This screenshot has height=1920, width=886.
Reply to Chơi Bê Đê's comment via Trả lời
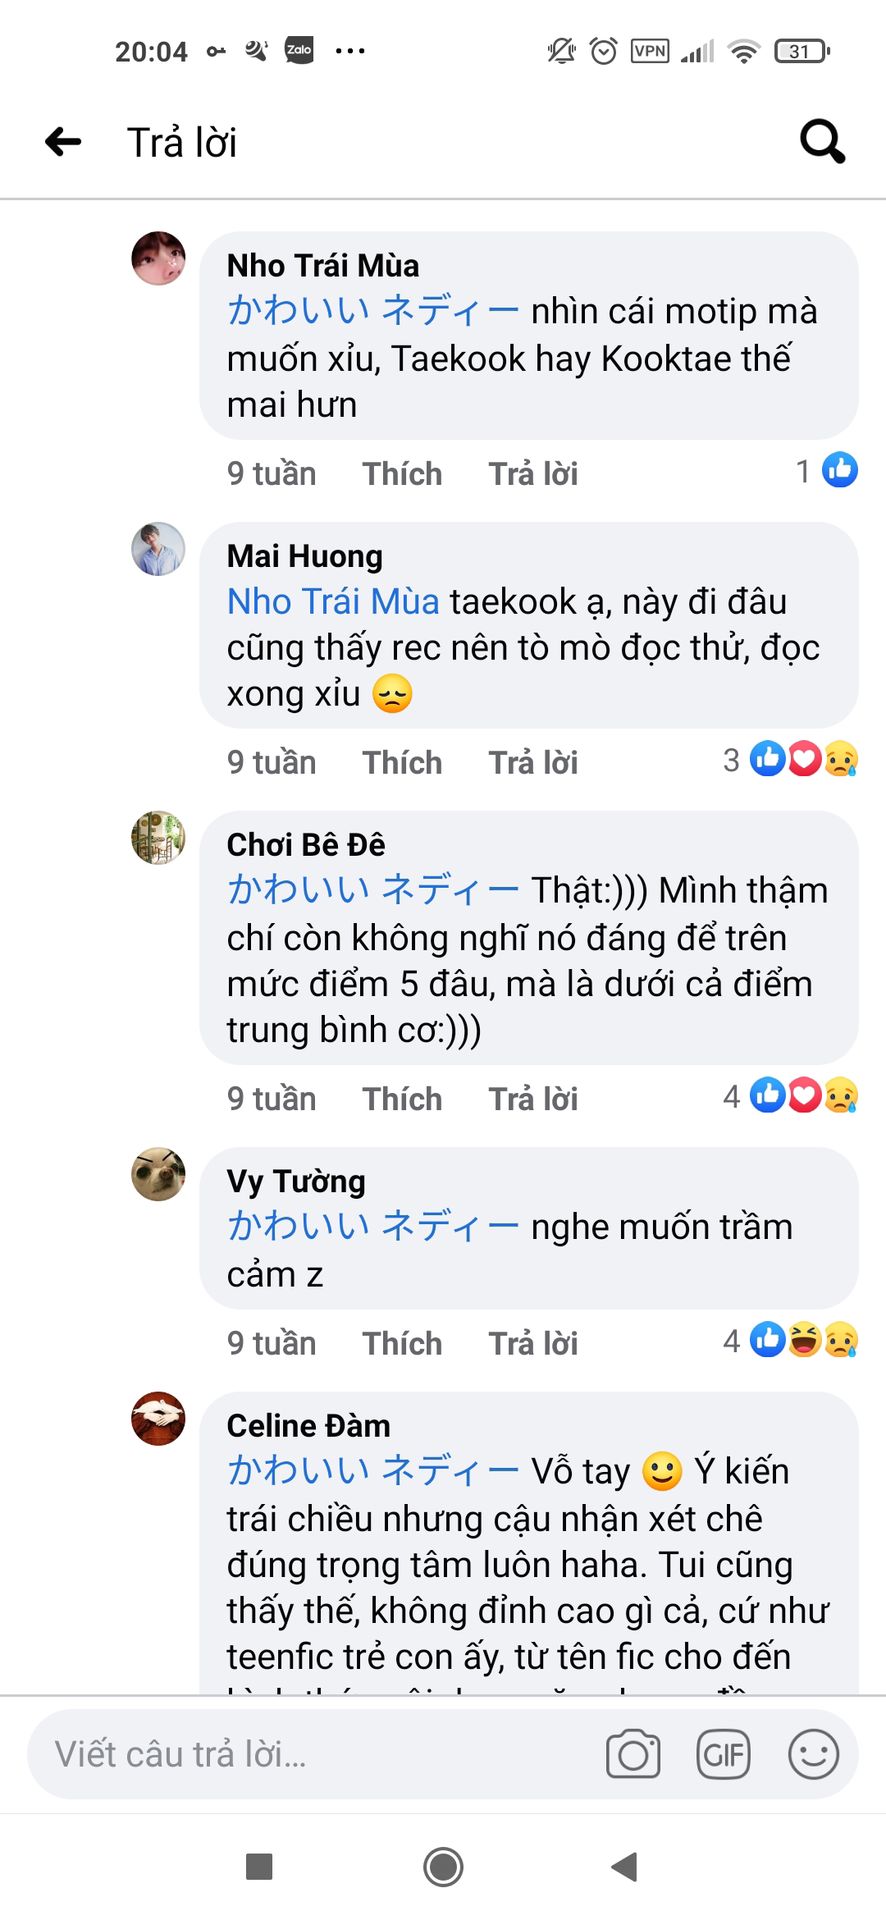click(533, 1098)
